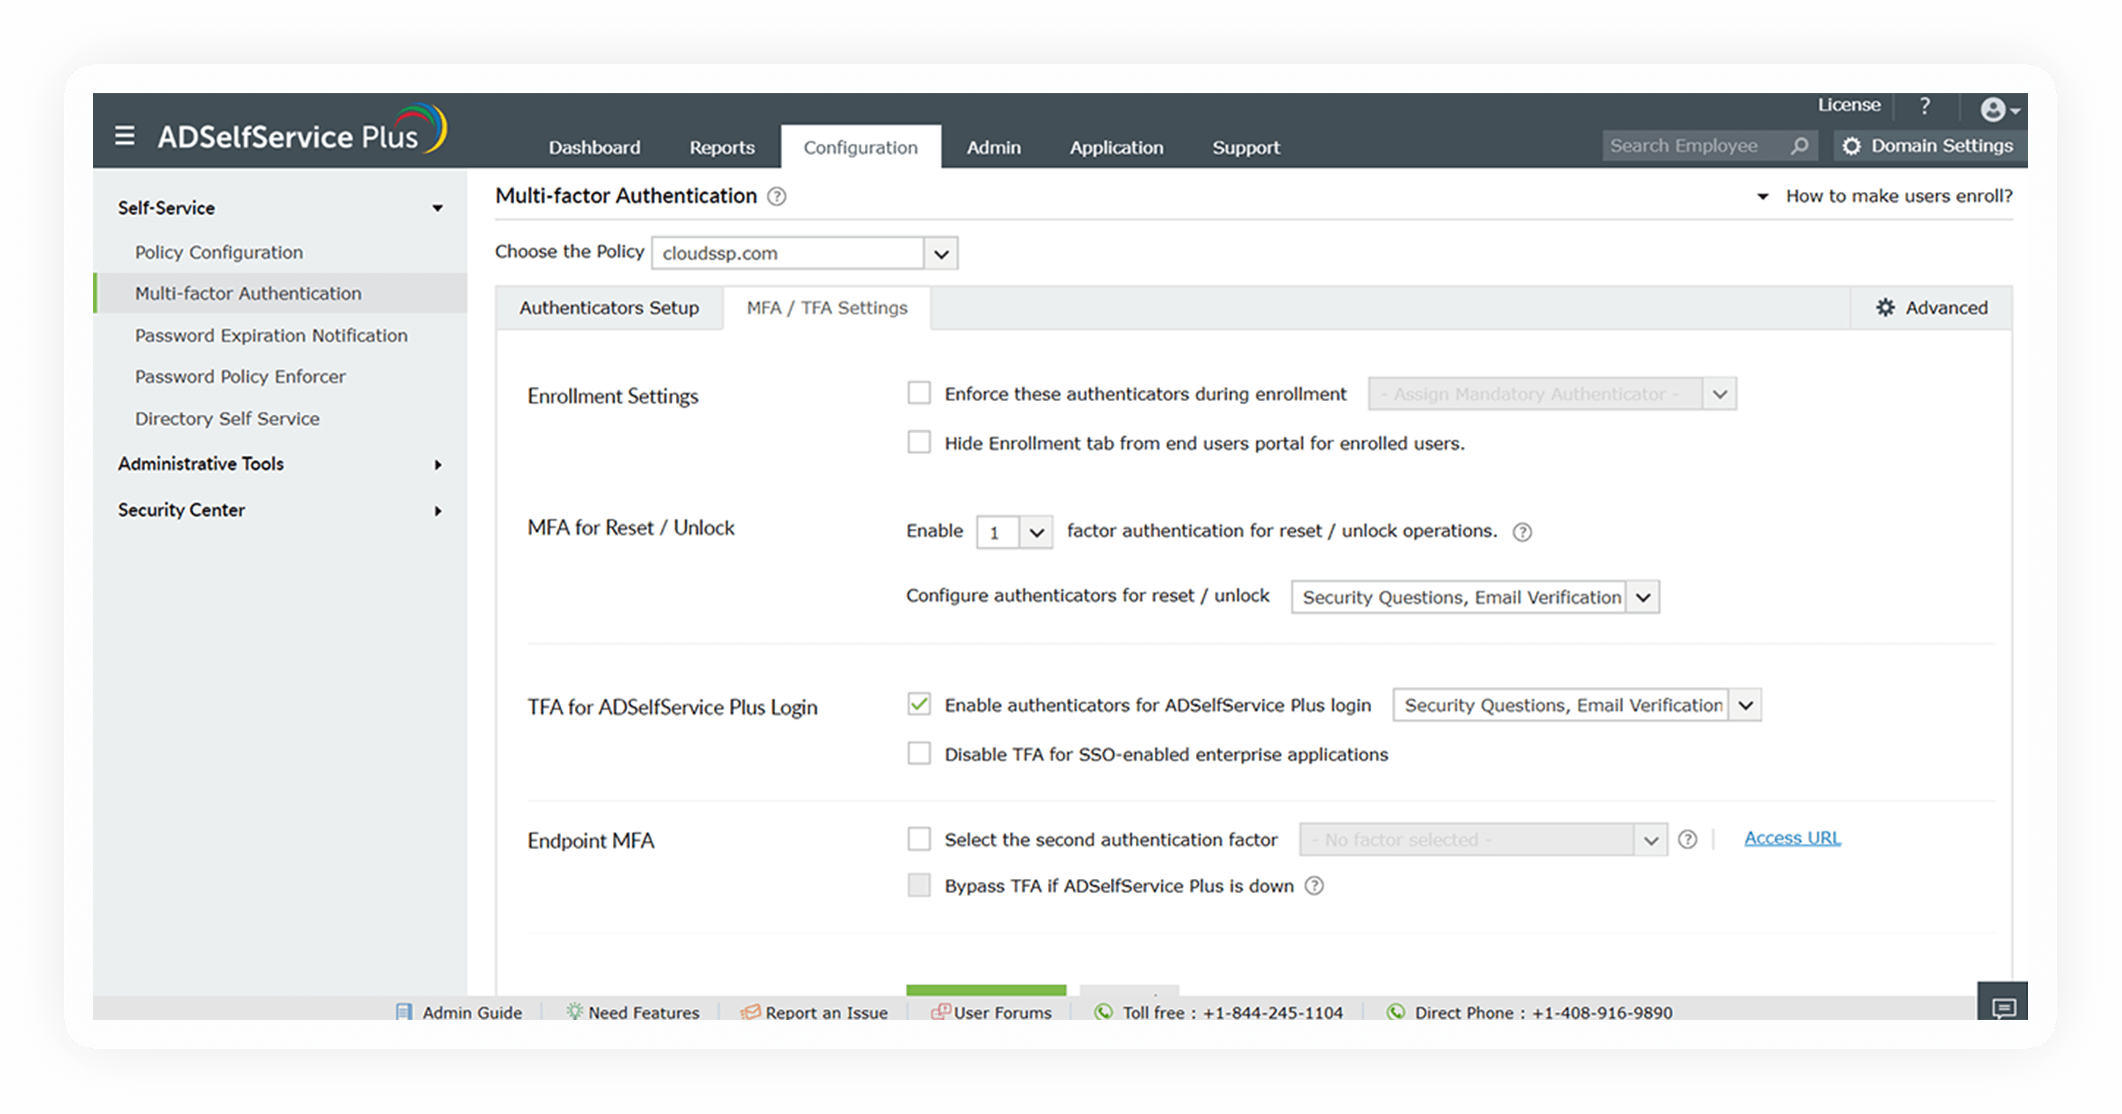2122x1114 pixels.
Task: Open the chat icon at bottom right
Action: 2003,1006
